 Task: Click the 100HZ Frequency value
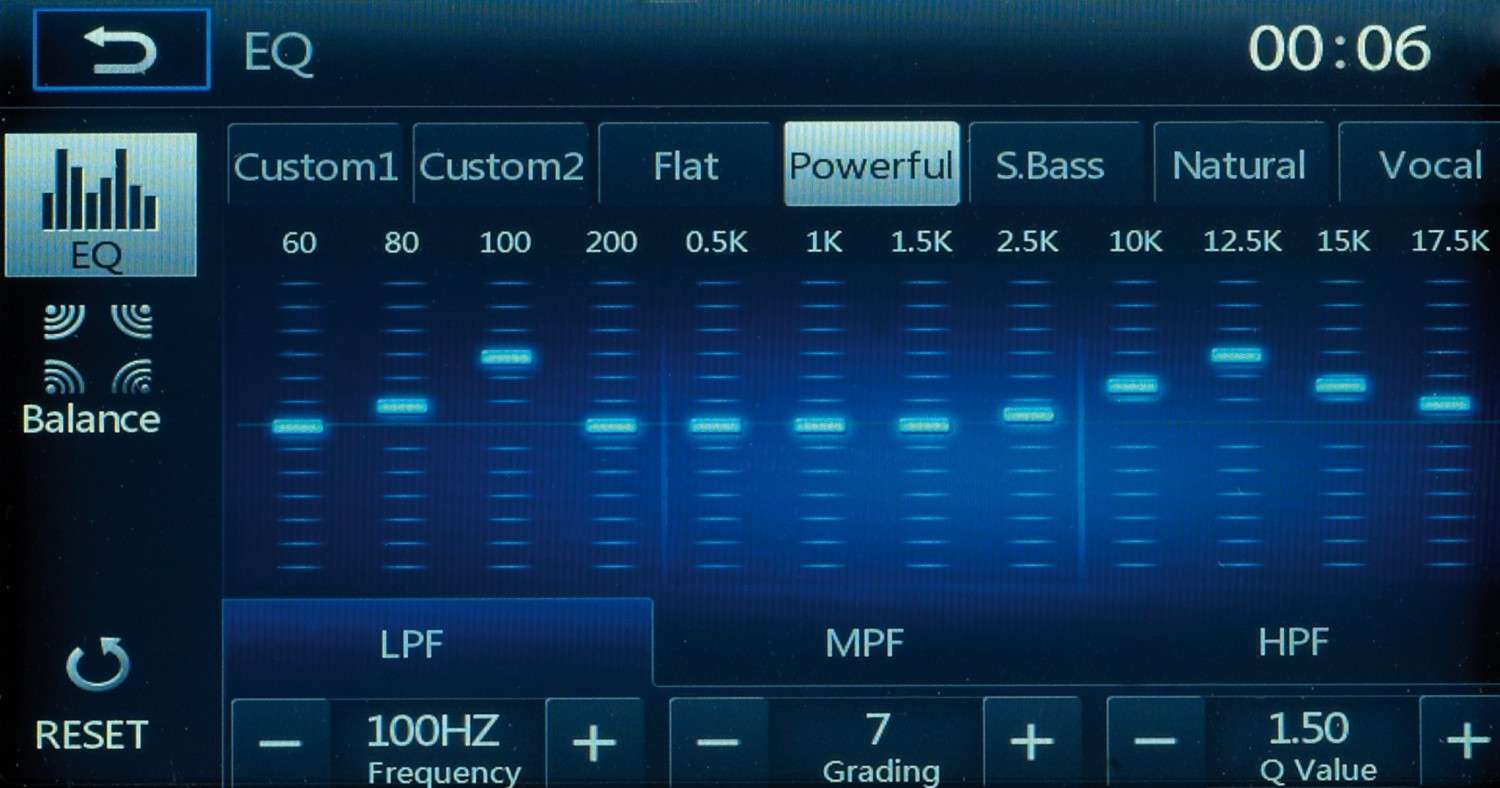coord(432,732)
